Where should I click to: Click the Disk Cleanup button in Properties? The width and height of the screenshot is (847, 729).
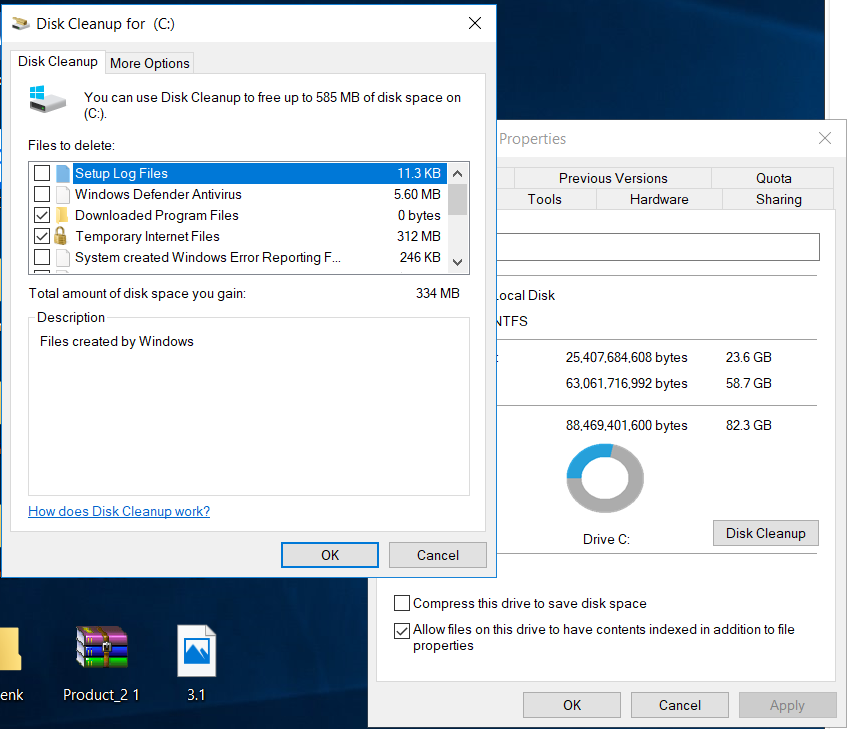(x=765, y=533)
